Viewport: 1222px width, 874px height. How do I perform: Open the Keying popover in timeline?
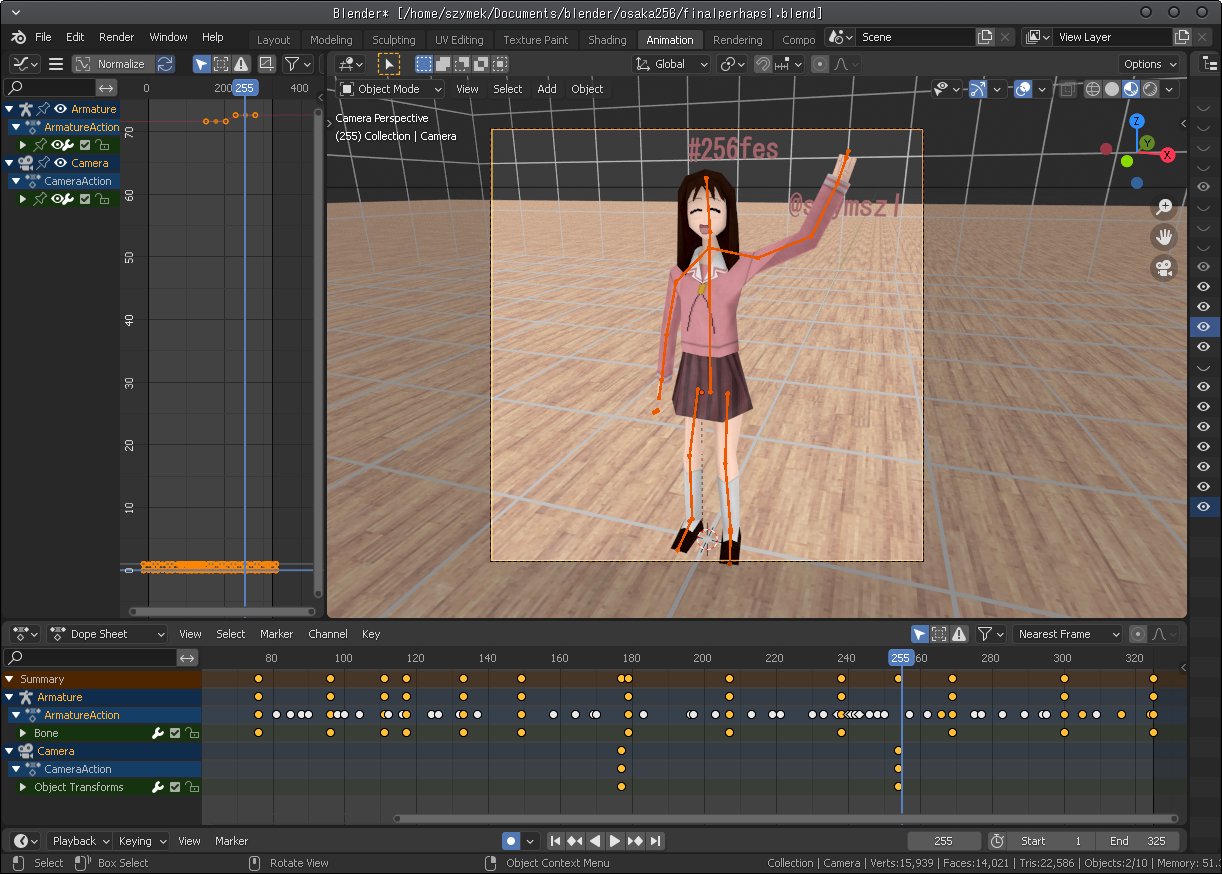pos(141,841)
